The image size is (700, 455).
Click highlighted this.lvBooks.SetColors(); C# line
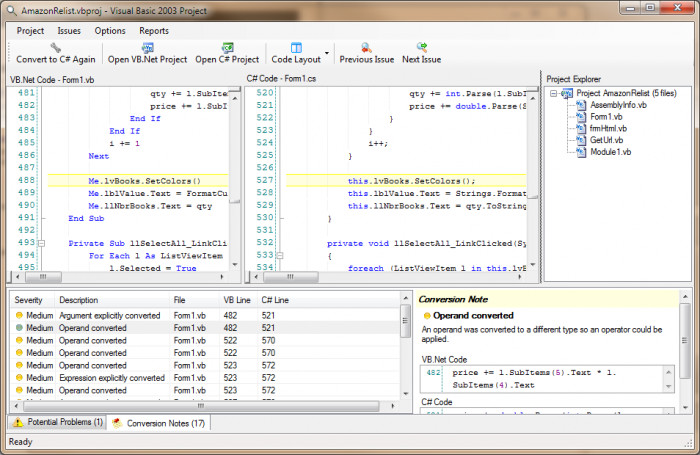(406, 180)
